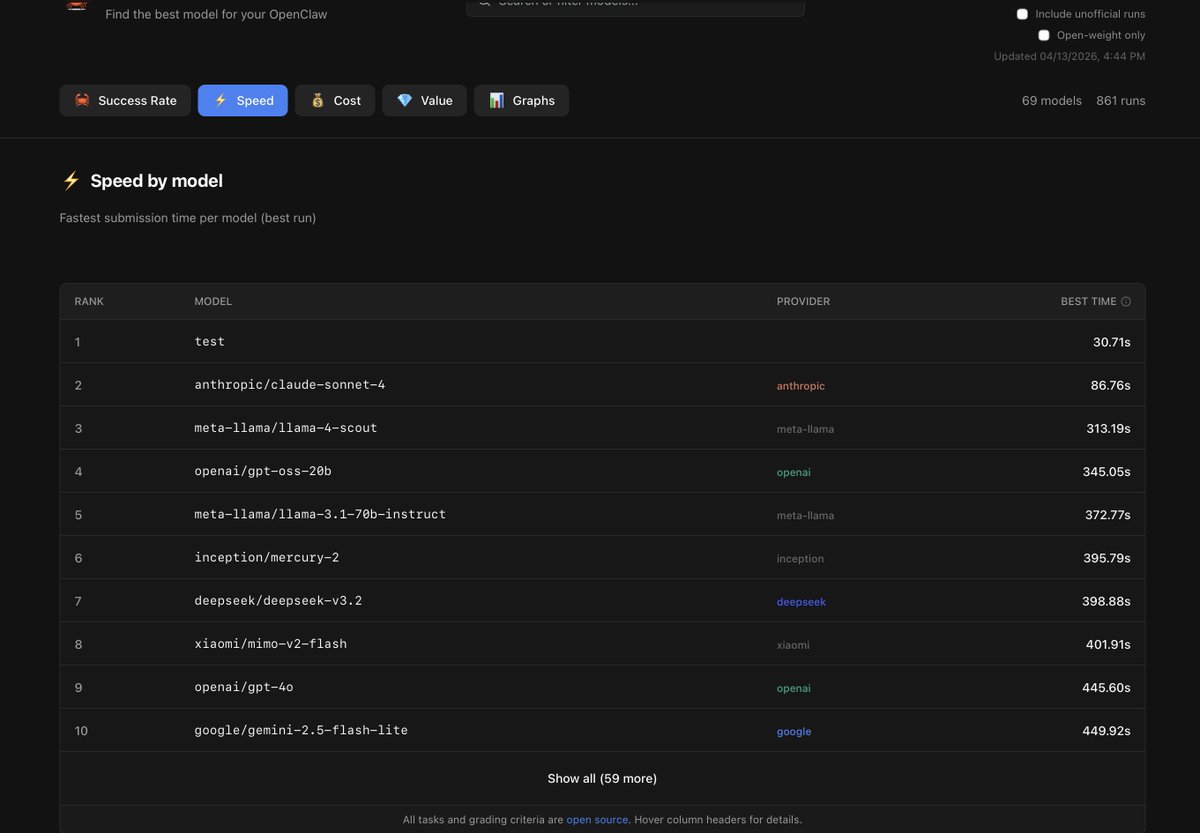This screenshot has width=1200, height=833.
Task: Click the 401.91s best time value
Action: 1108,644
